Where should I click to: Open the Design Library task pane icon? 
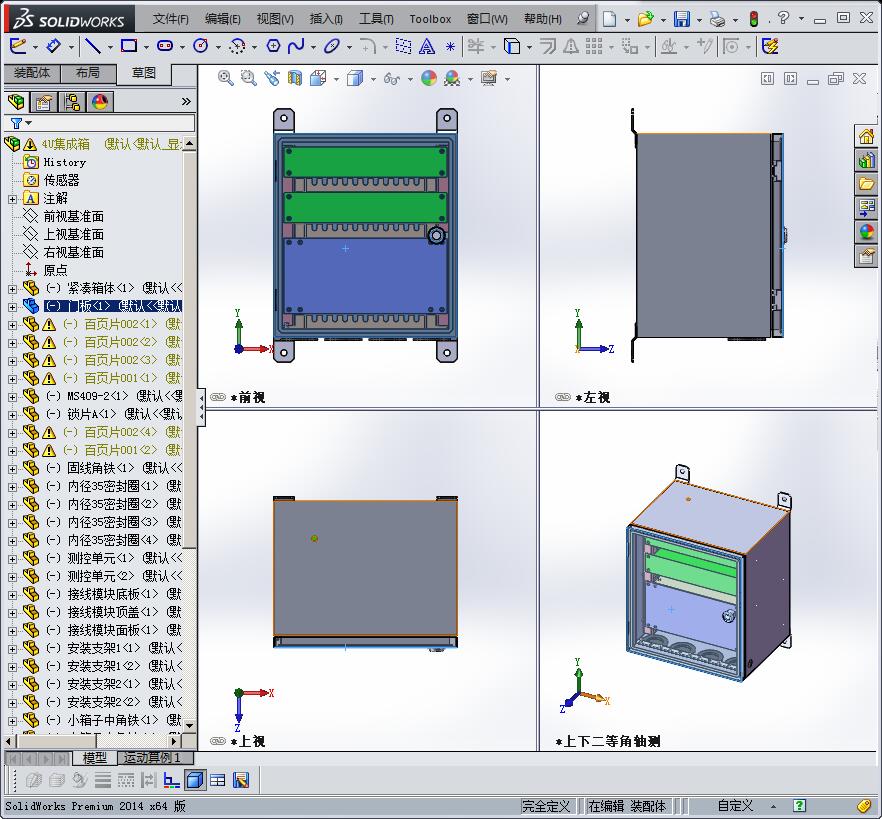pos(866,160)
